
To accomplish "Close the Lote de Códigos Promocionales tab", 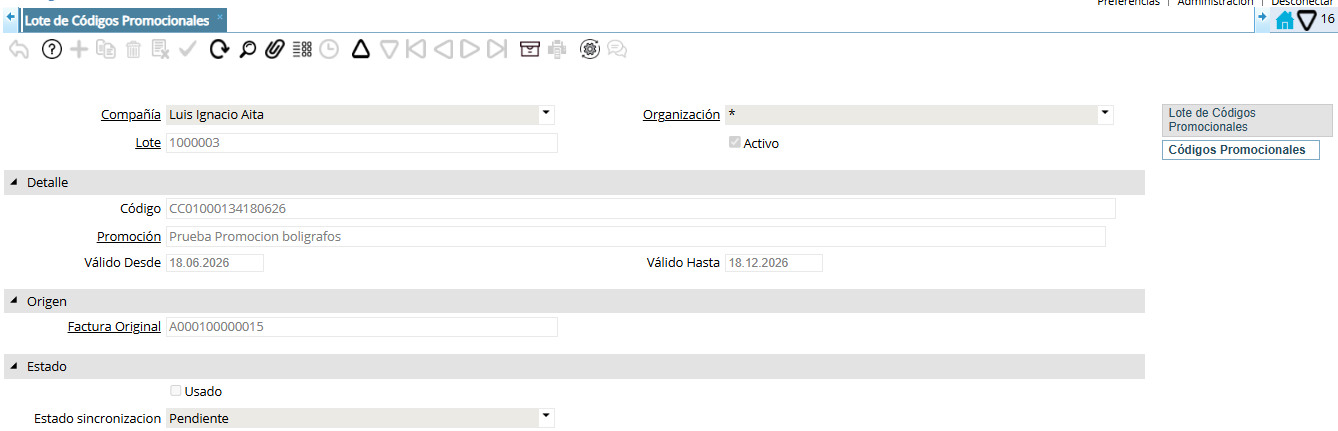I will (x=220, y=17).
